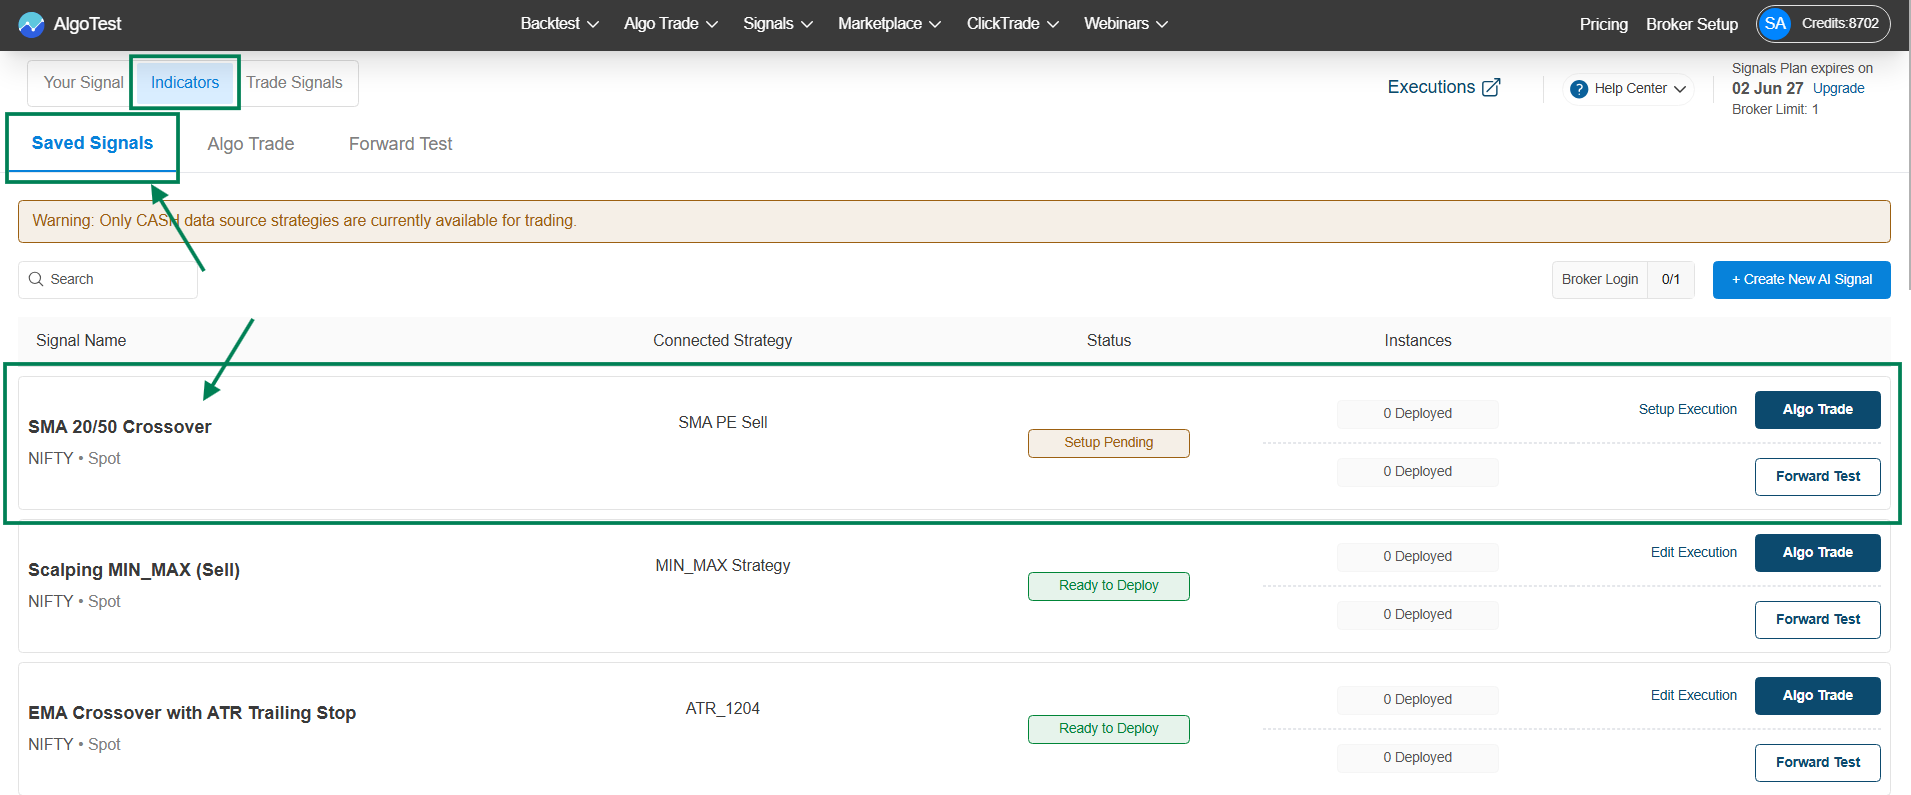
Task: Expand the ClickTrade dropdown
Action: pos(1012,24)
